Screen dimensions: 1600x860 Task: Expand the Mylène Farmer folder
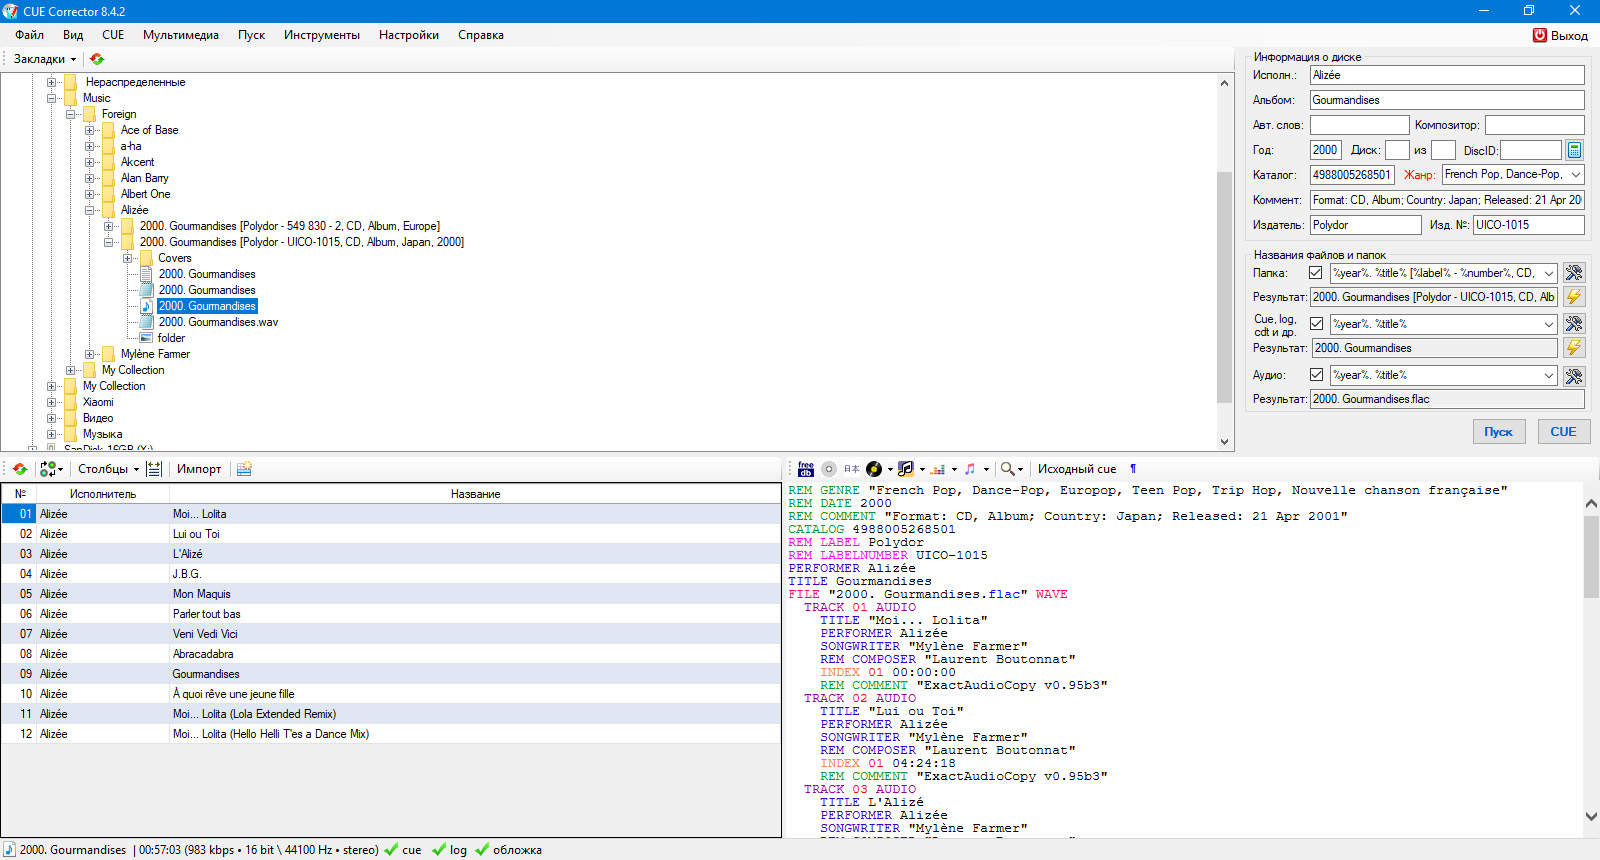tap(90, 354)
